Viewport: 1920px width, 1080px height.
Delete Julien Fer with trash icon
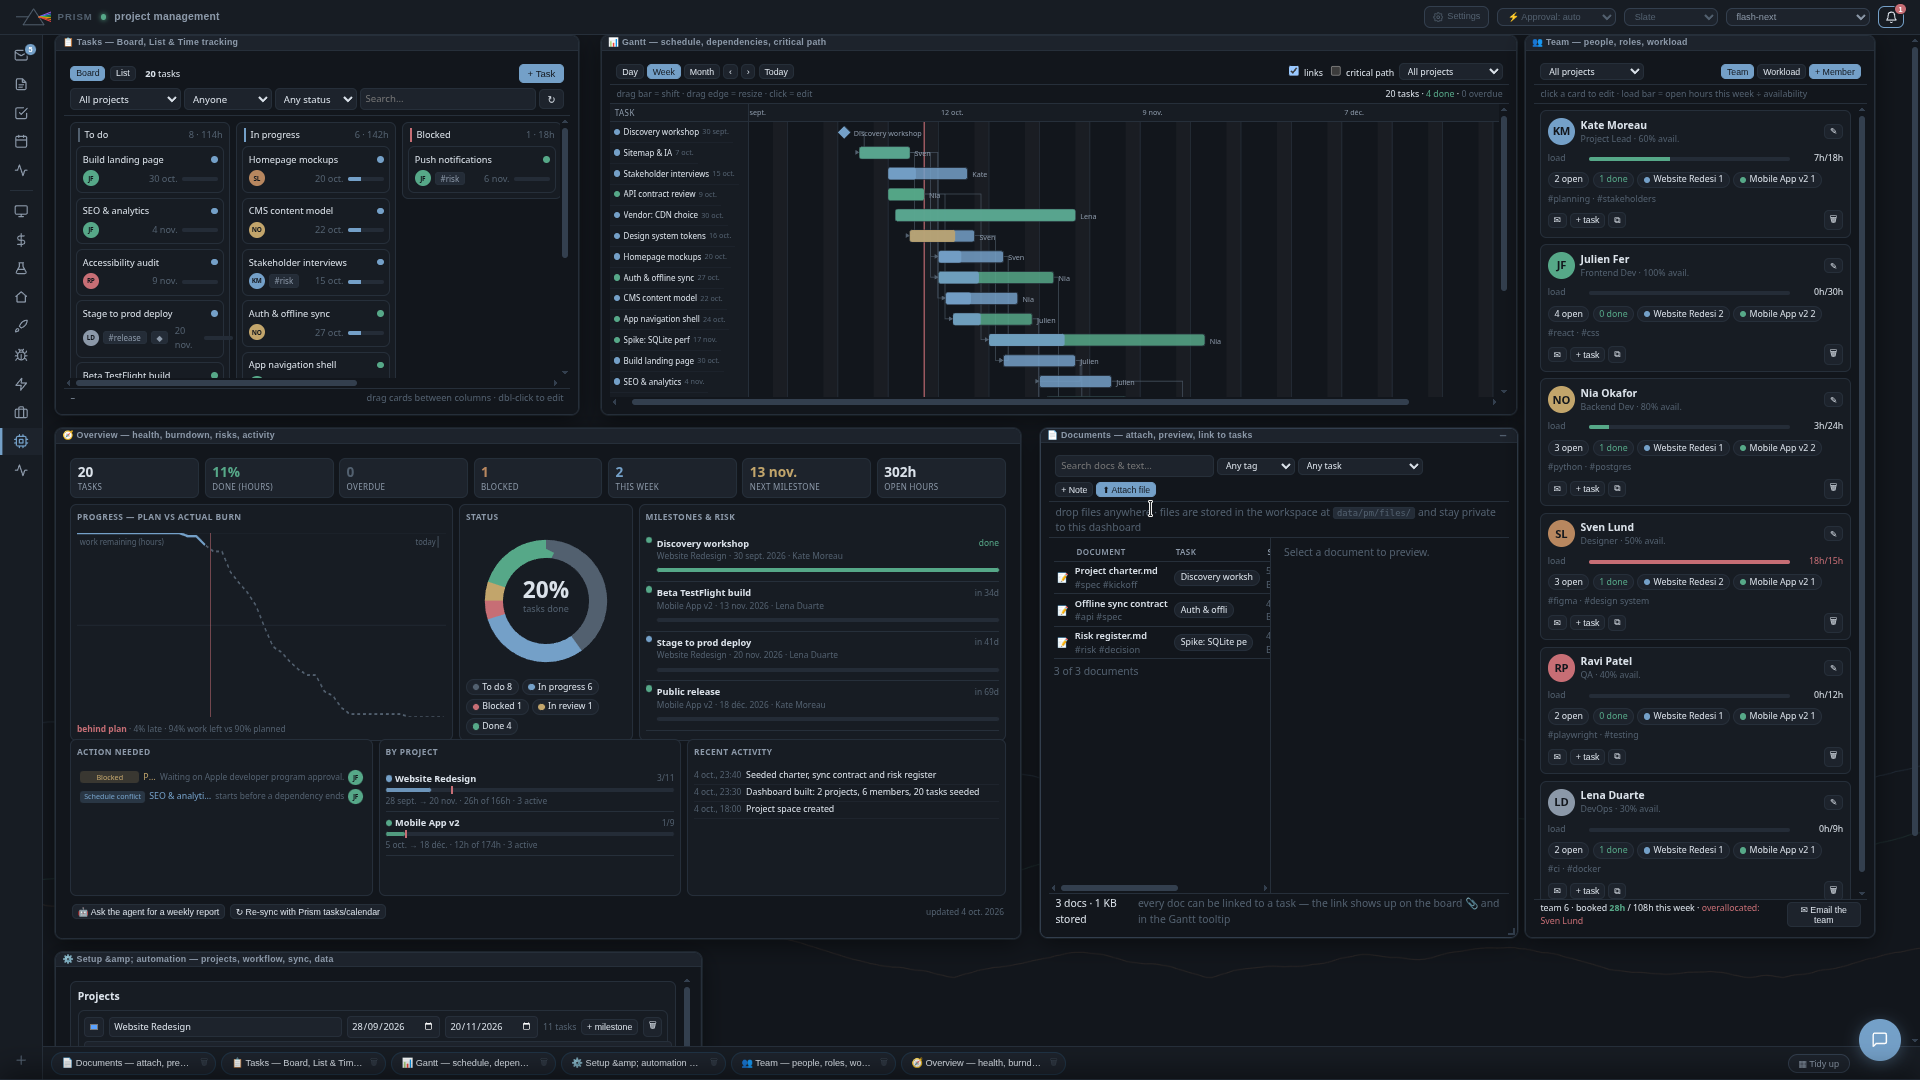[1833, 354]
